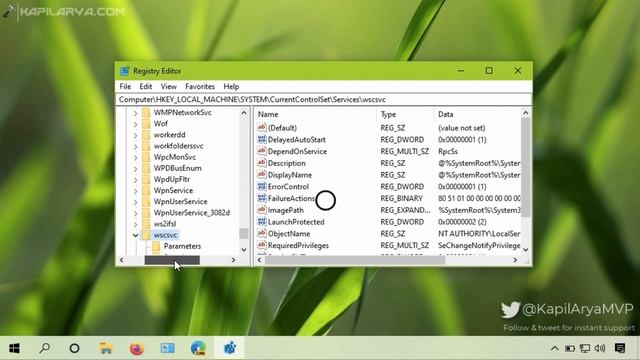Open taskbar Search

44,348
